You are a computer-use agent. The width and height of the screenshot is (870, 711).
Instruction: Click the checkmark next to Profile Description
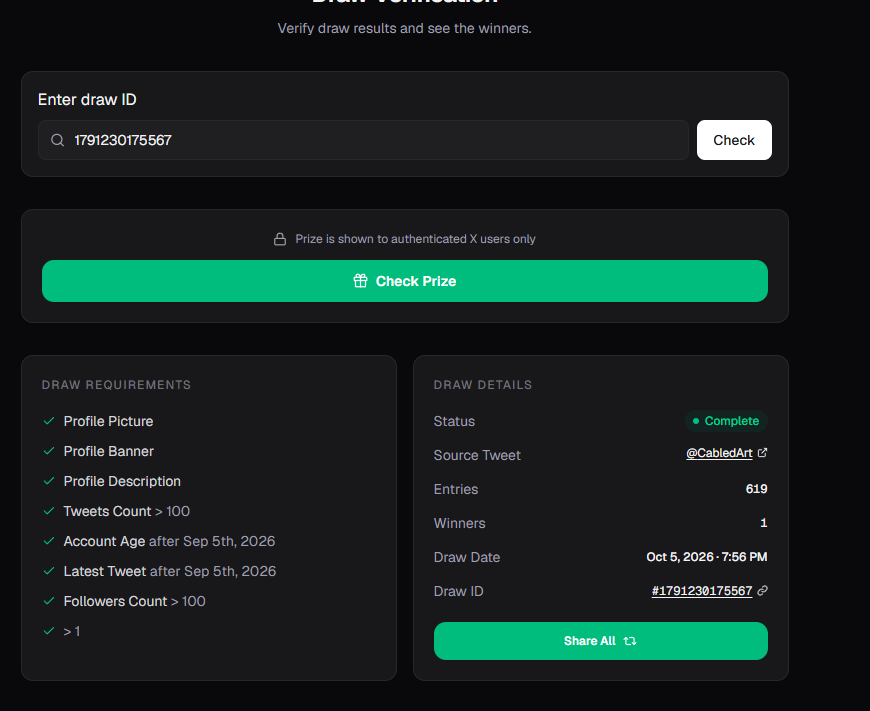(49, 481)
